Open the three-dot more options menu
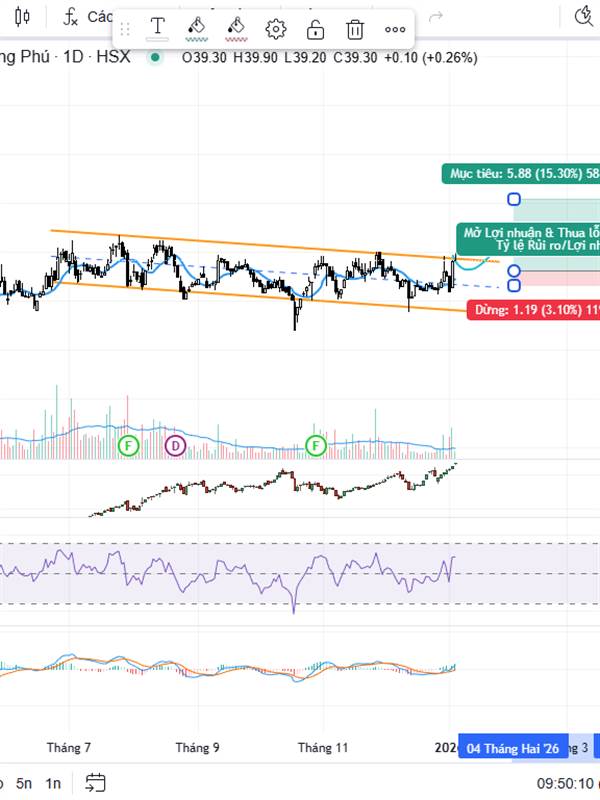Screen dimensions: 600x800 point(395,30)
